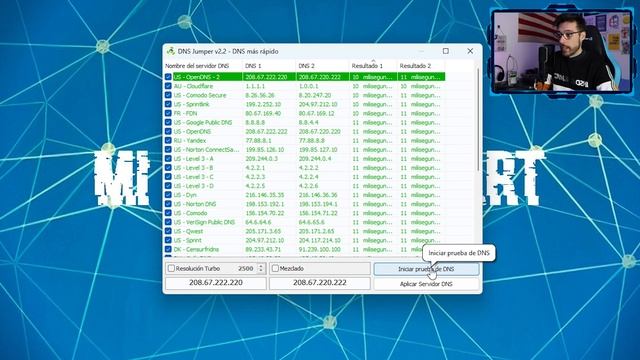Select the US - Comodo row
Image resolution: width=640 pixels, height=360 pixels.
pos(304,213)
